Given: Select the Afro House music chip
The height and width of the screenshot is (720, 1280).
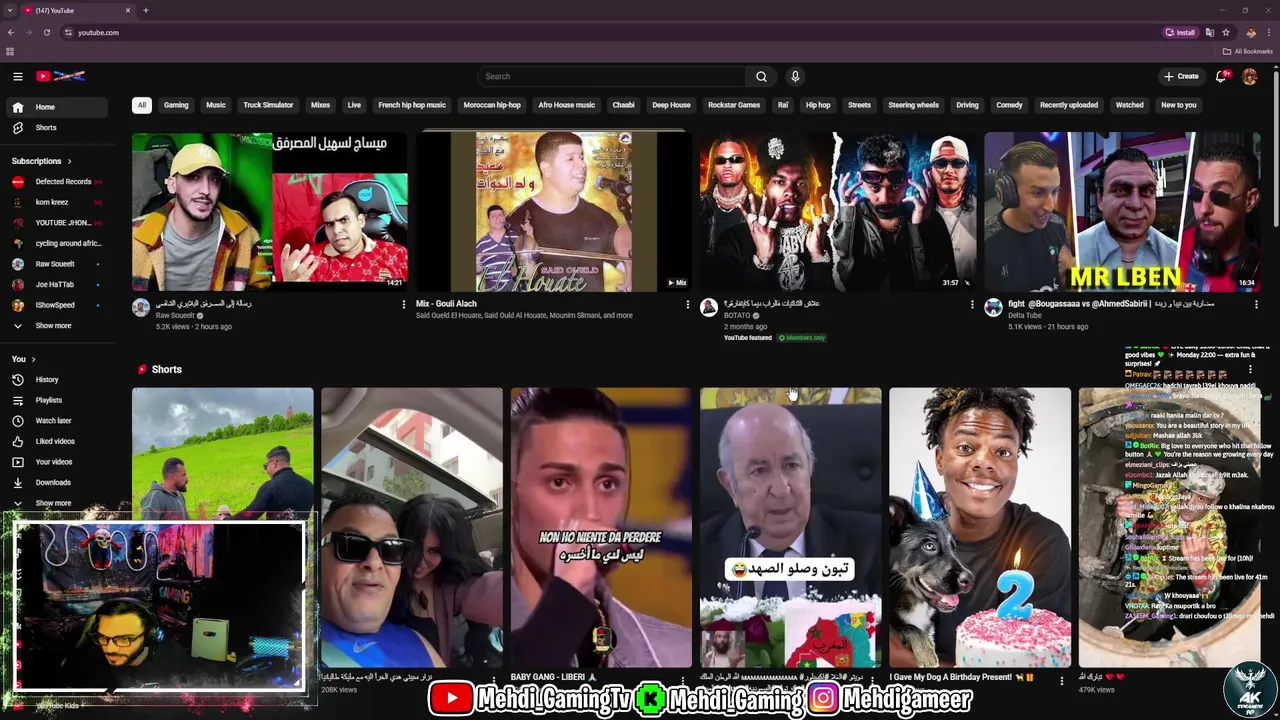Looking at the screenshot, I should (567, 105).
